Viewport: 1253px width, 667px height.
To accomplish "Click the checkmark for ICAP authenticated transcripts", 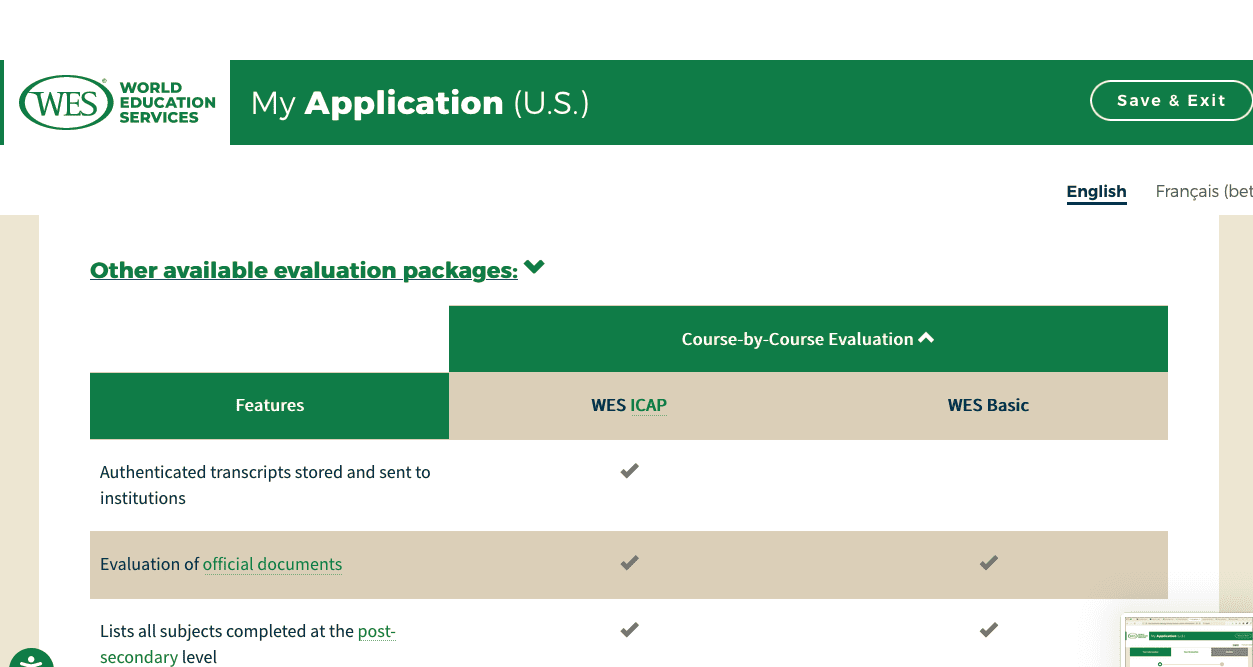I will point(629,470).
